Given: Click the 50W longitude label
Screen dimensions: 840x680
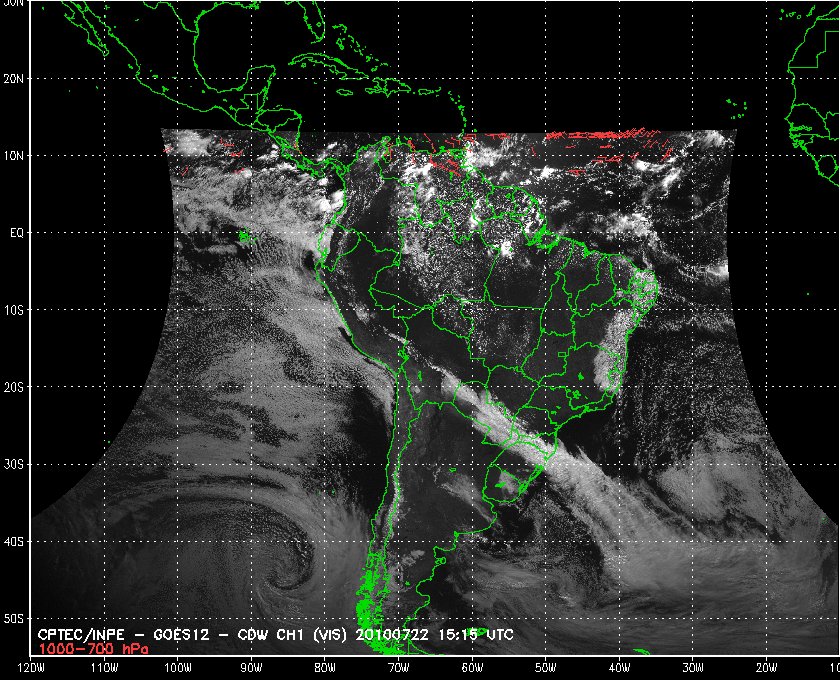Looking at the screenshot, I should point(545,668).
